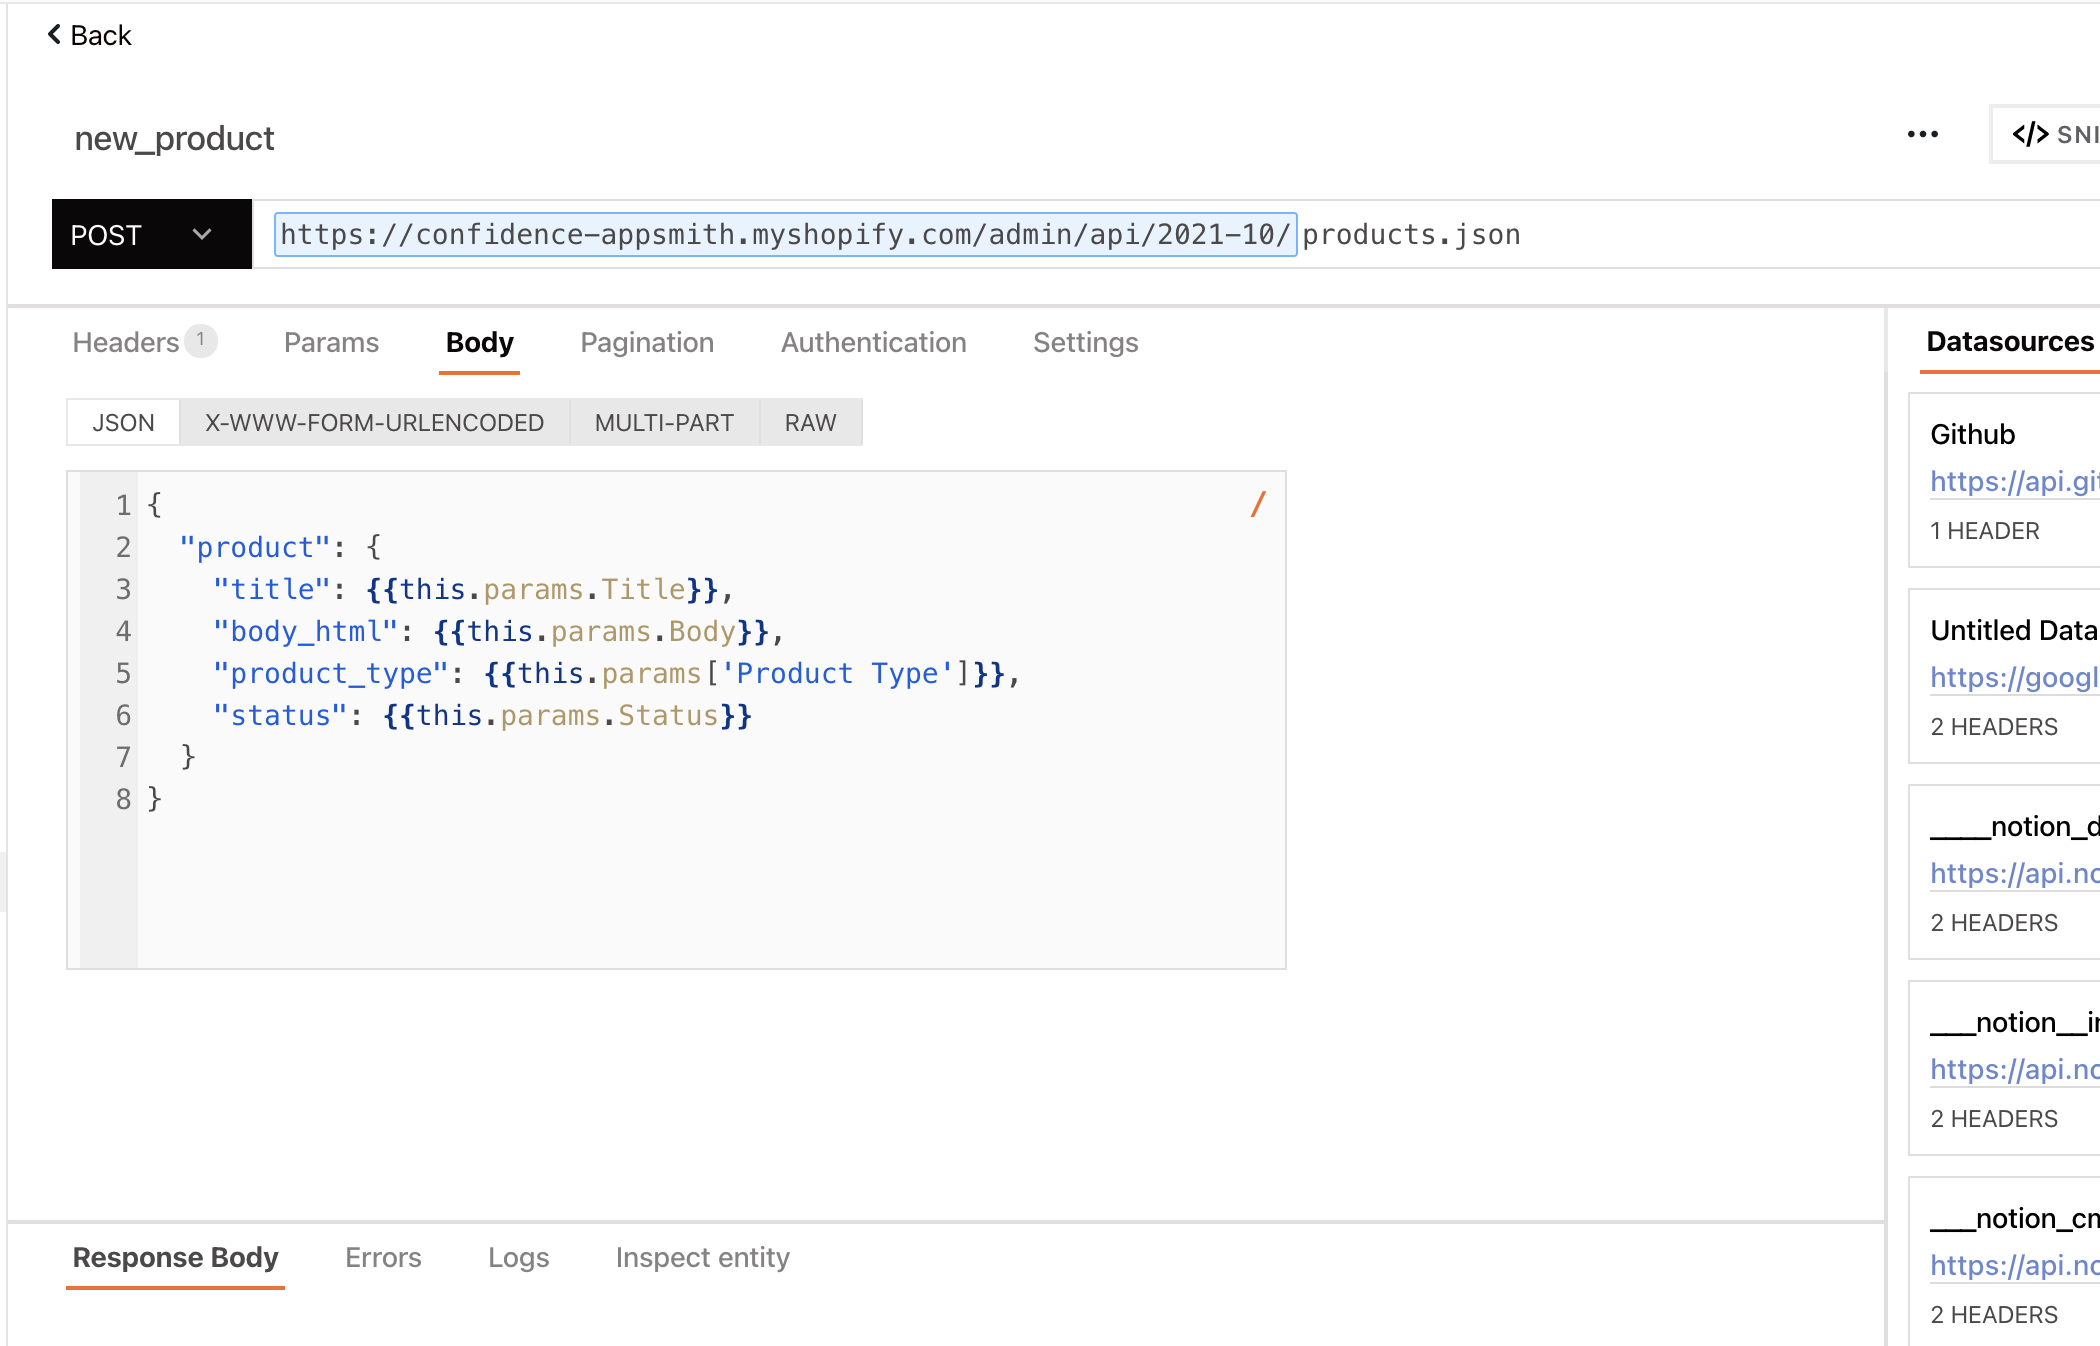This screenshot has width=2100, height=1346.
Task: Open the Errors tab
Action: pyautogui.click(x=383, y=1257)
